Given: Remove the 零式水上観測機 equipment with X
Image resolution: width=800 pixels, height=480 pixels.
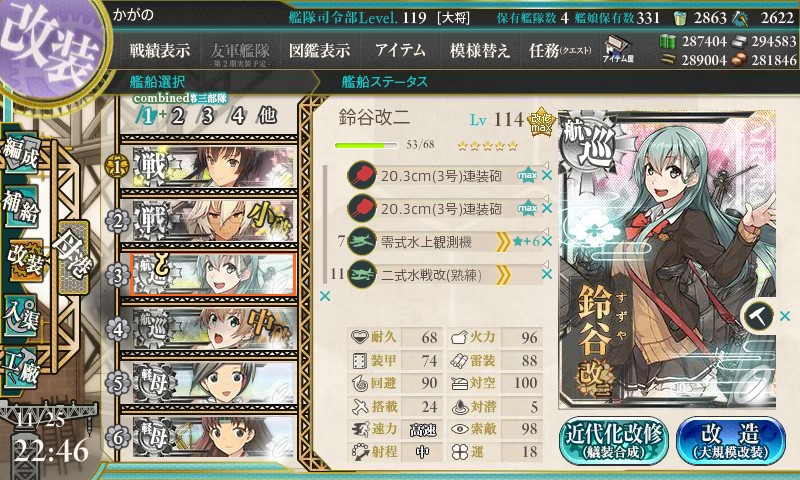Looking at the screenshot, I should [547, 241].
